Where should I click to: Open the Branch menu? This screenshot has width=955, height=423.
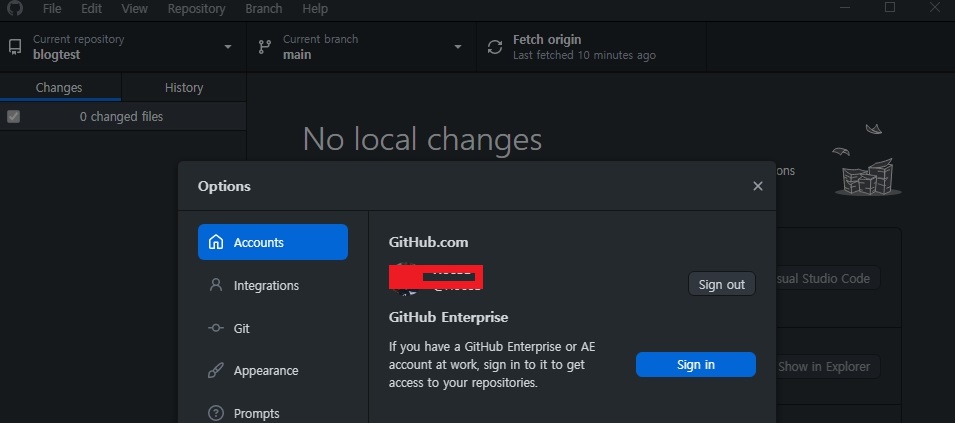click(264, 9)
